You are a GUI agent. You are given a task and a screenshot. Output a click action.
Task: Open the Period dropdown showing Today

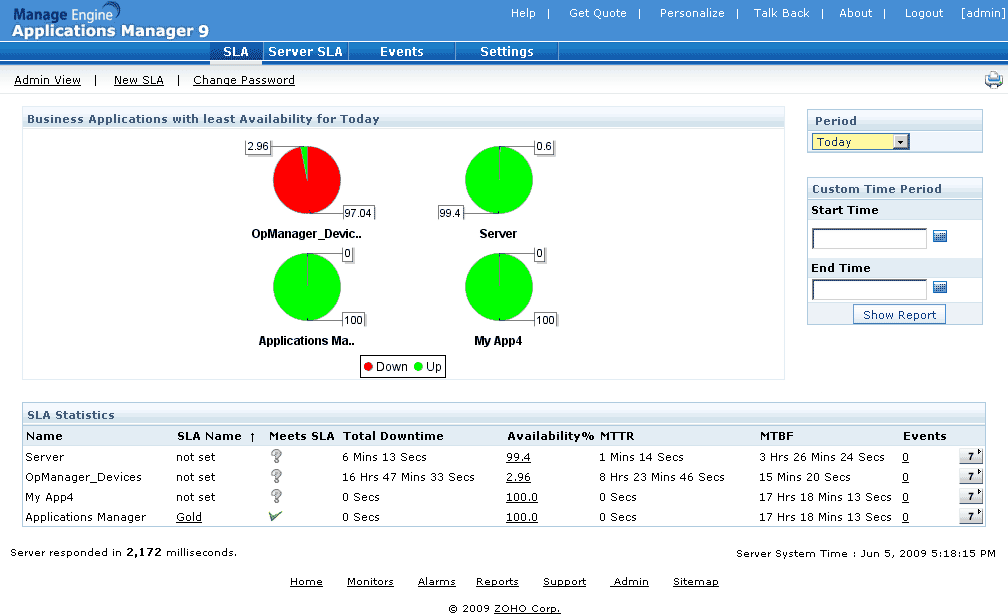point(860,141)
